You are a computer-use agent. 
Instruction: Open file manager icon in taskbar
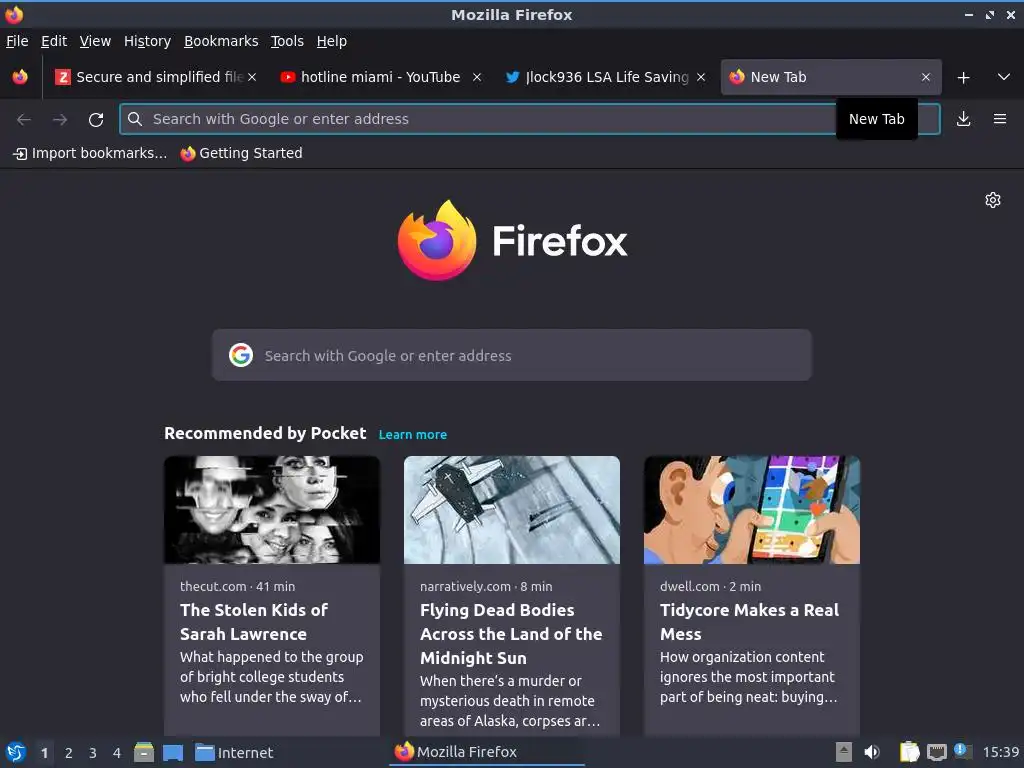[x=144, y=752]
